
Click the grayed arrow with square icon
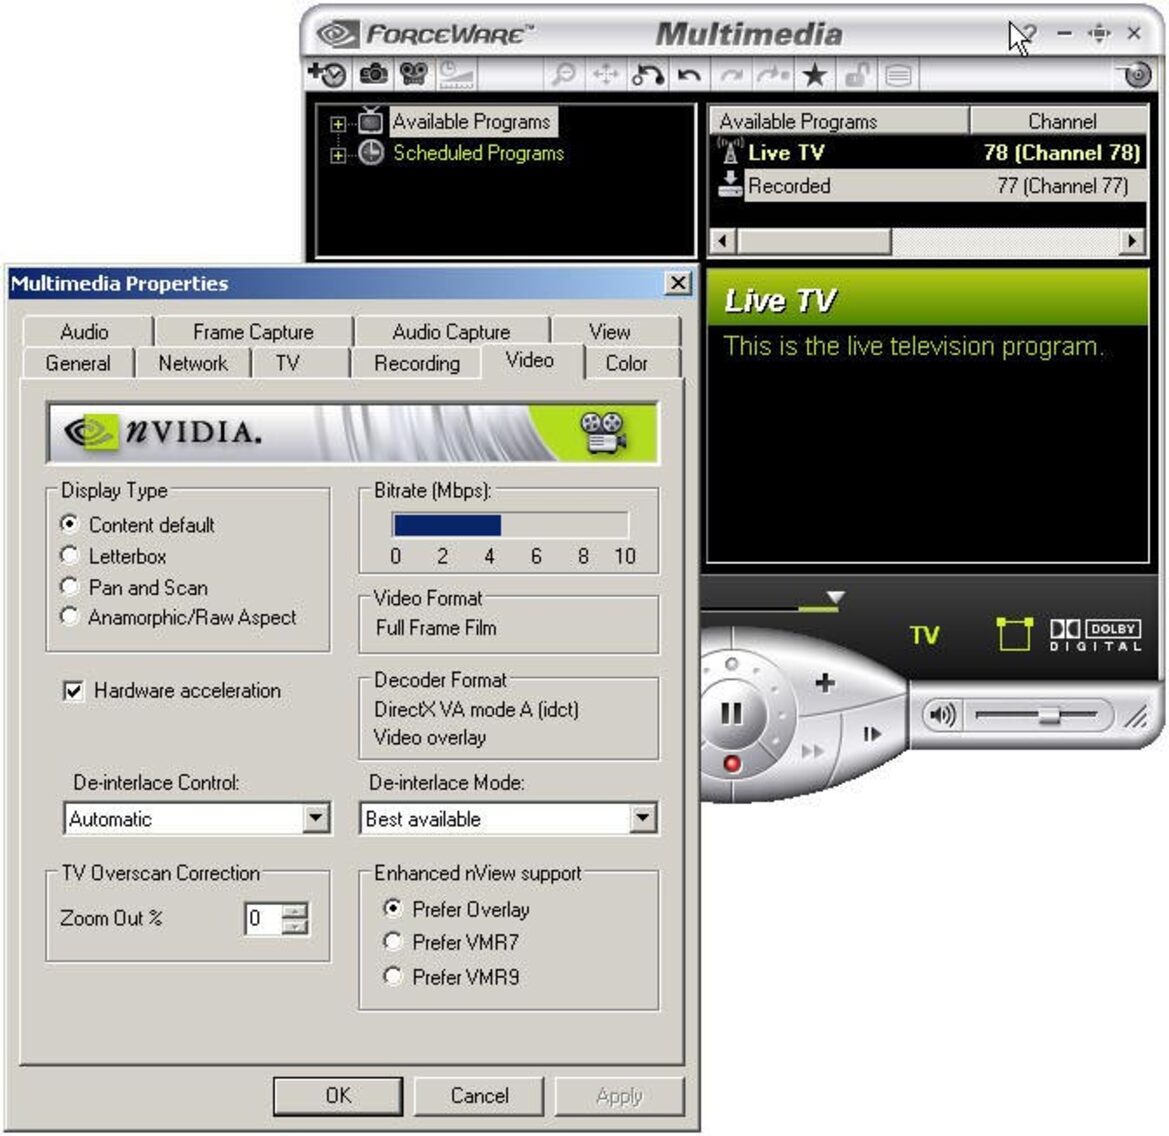coord(772,75)
